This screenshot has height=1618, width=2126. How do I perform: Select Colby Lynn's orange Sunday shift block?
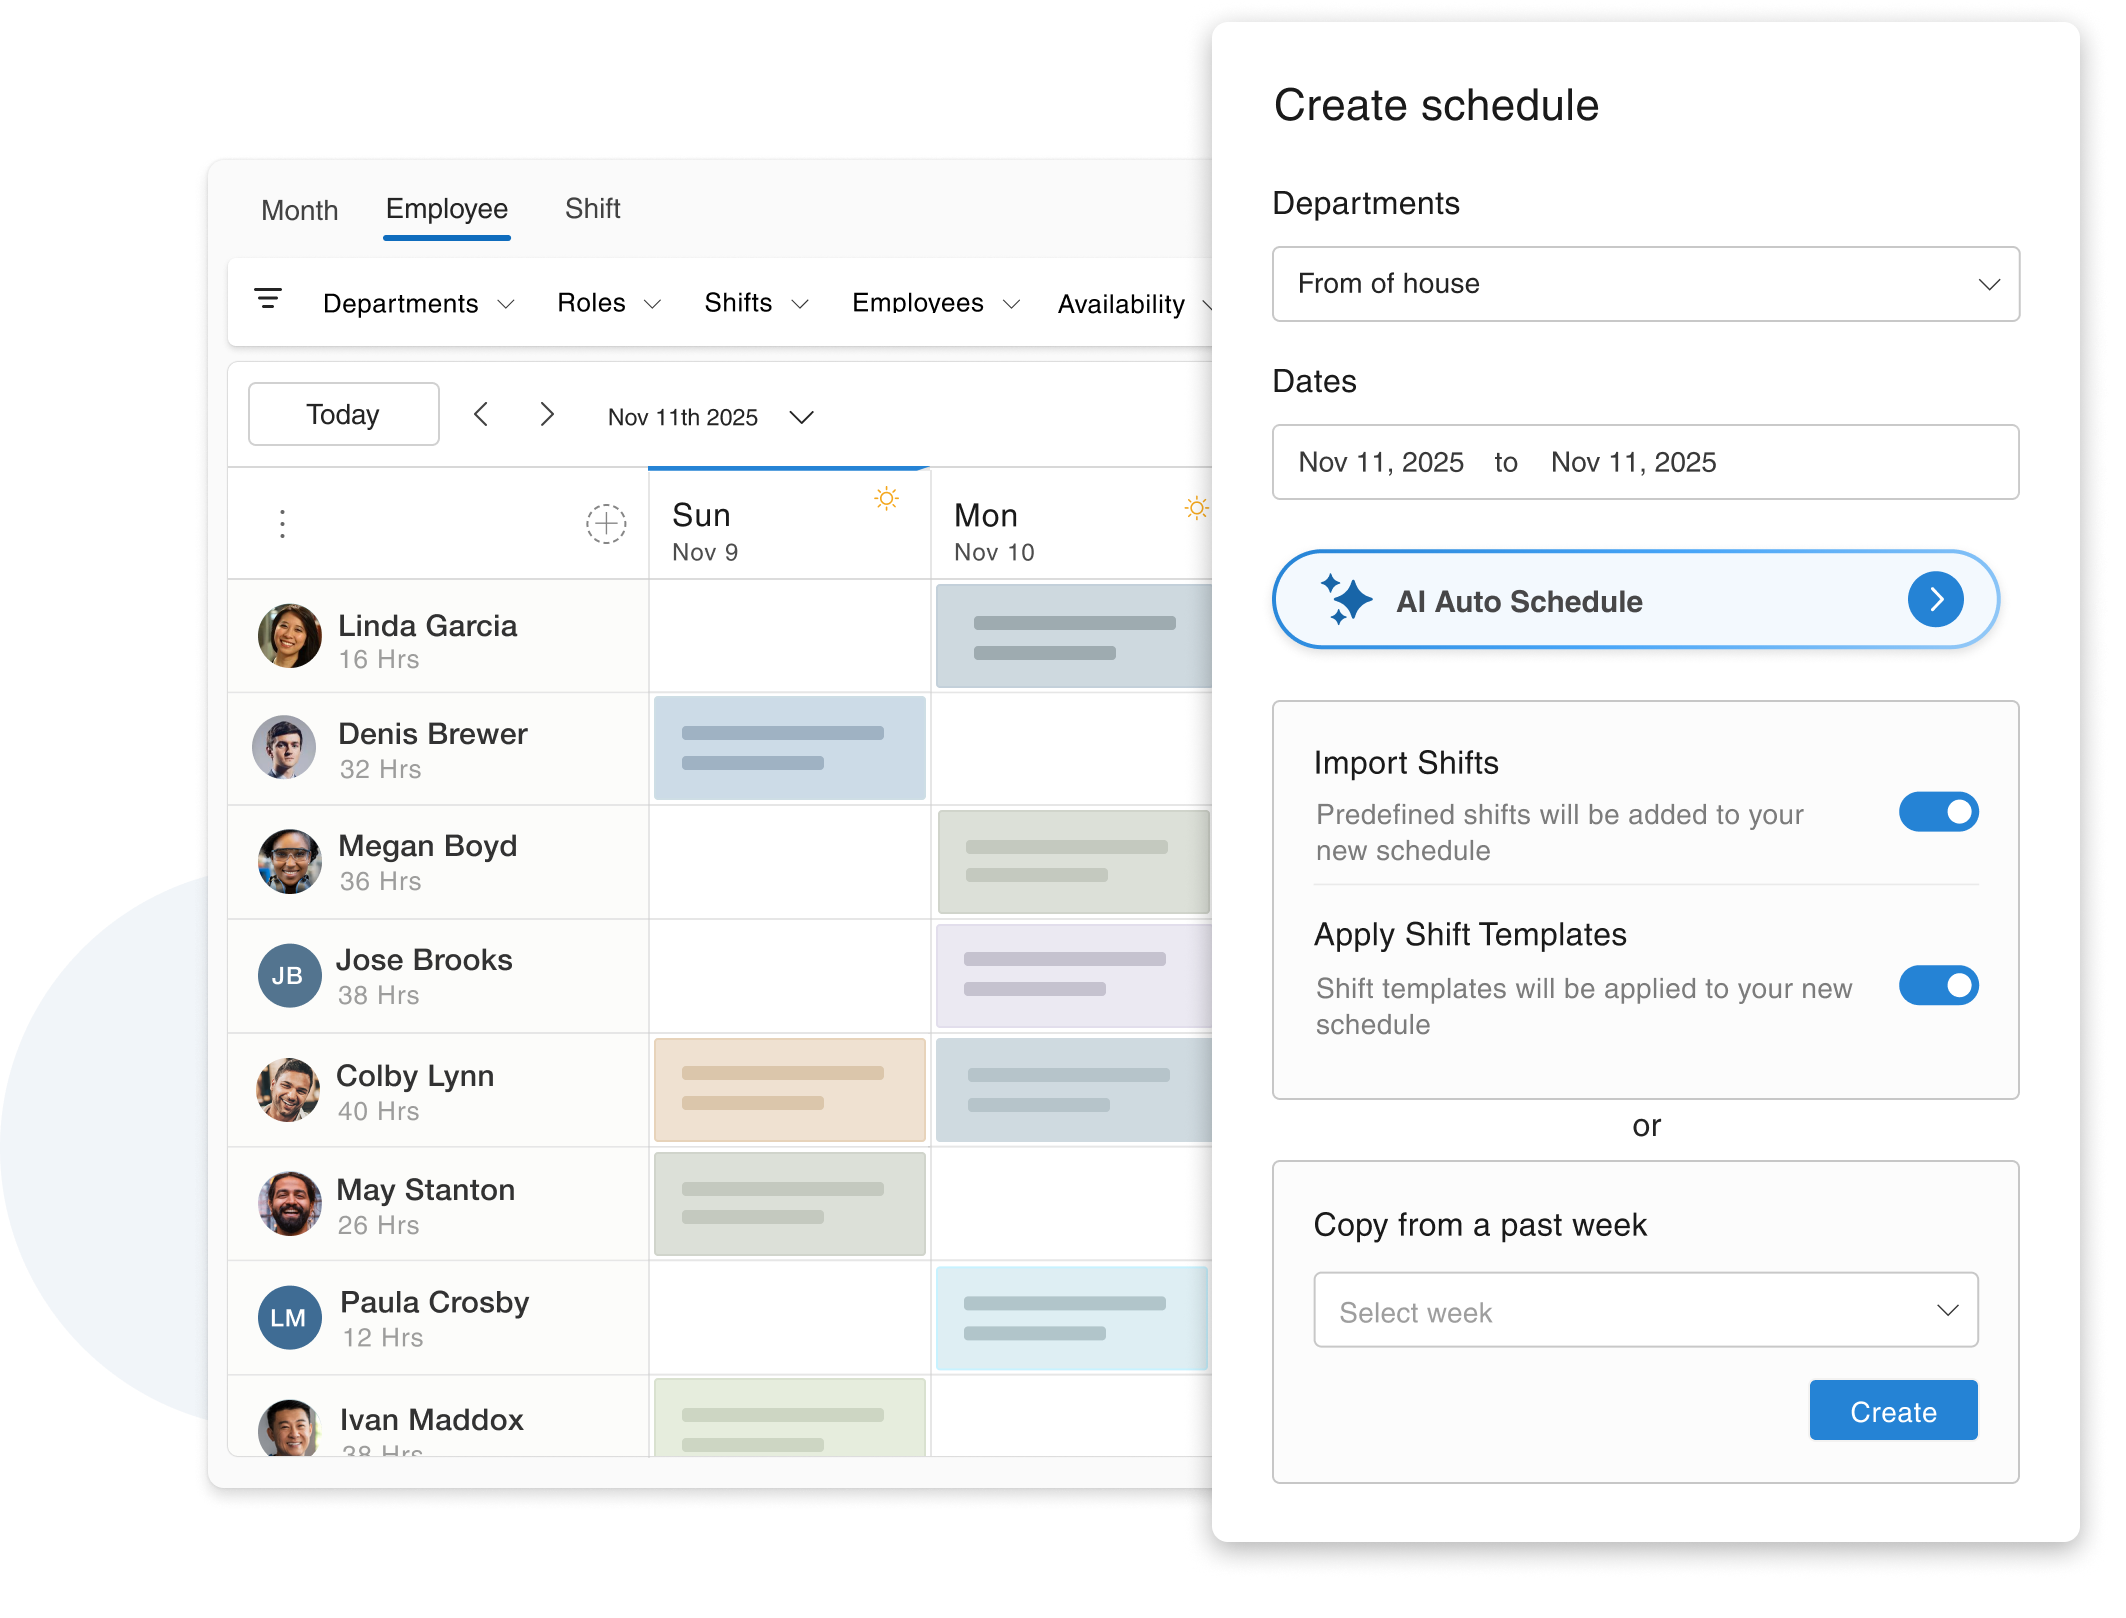point(789,1089)
